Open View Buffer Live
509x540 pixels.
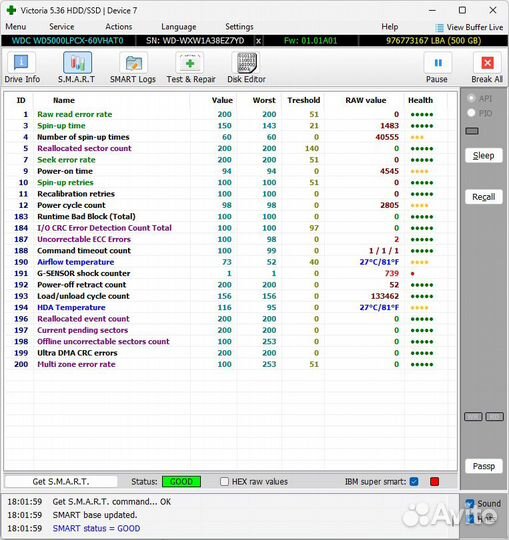pyautogui.click(x=469, y=28)
